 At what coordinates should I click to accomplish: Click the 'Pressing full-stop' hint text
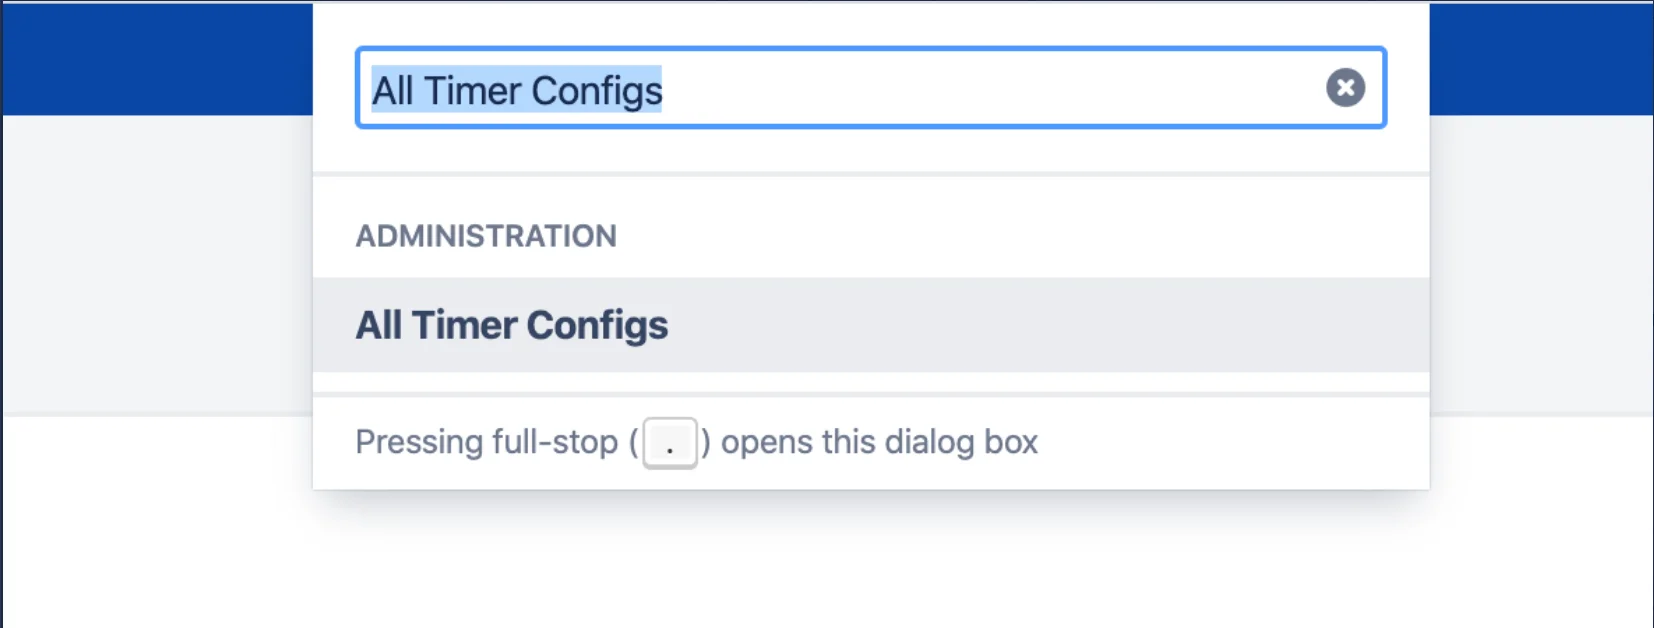tap(486, 442)
